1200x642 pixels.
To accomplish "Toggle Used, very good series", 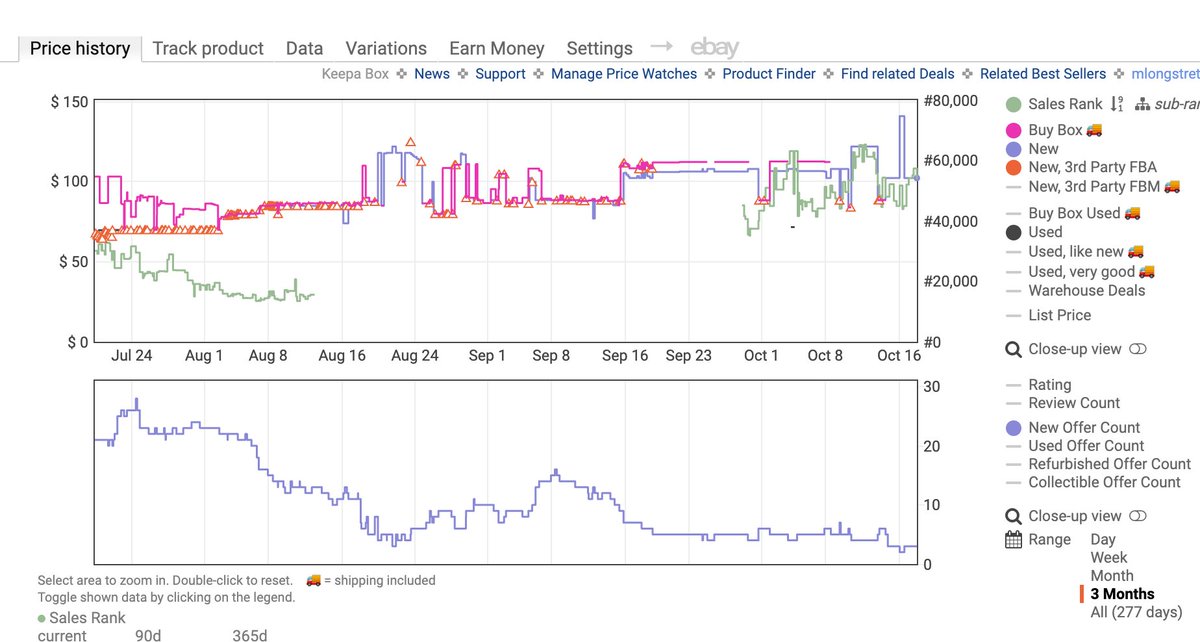I will [x=1080, y=271].
